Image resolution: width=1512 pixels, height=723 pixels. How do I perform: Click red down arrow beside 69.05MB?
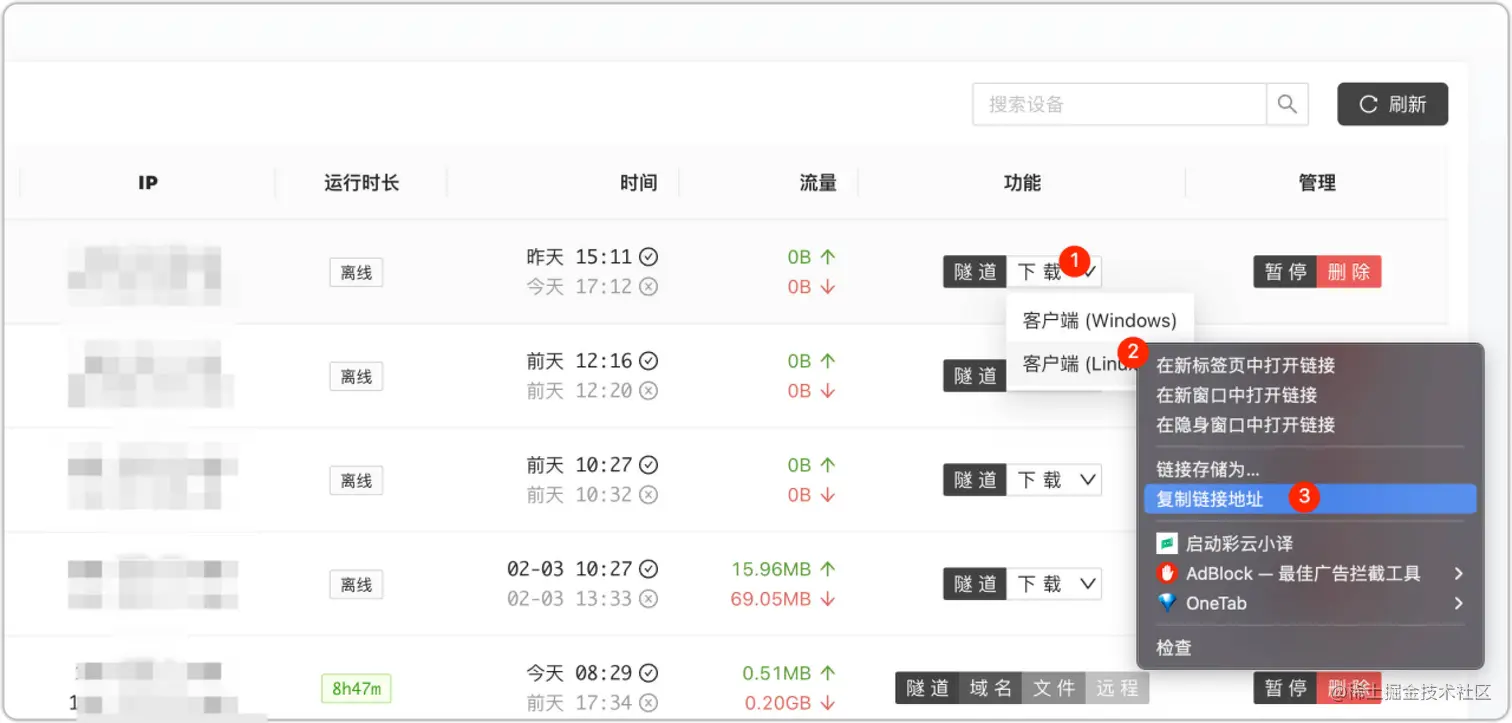click(827, 599)
